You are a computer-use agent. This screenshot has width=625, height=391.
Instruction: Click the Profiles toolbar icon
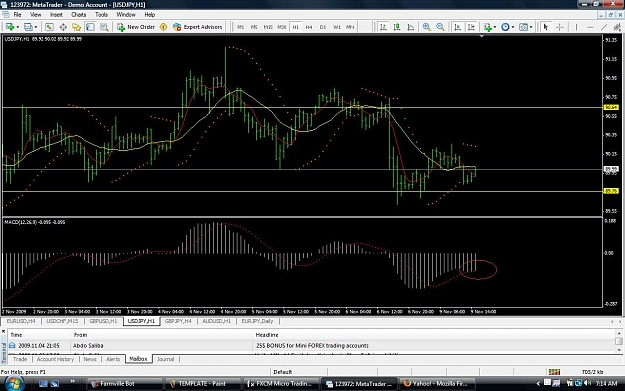pyautogui.click(x=28, y=27)
